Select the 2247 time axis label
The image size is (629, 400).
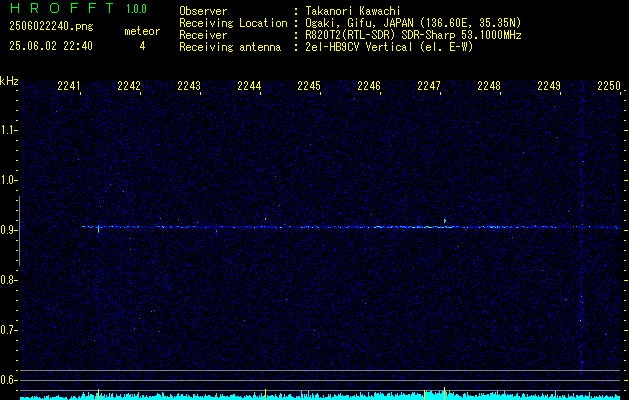coord(429,86)
